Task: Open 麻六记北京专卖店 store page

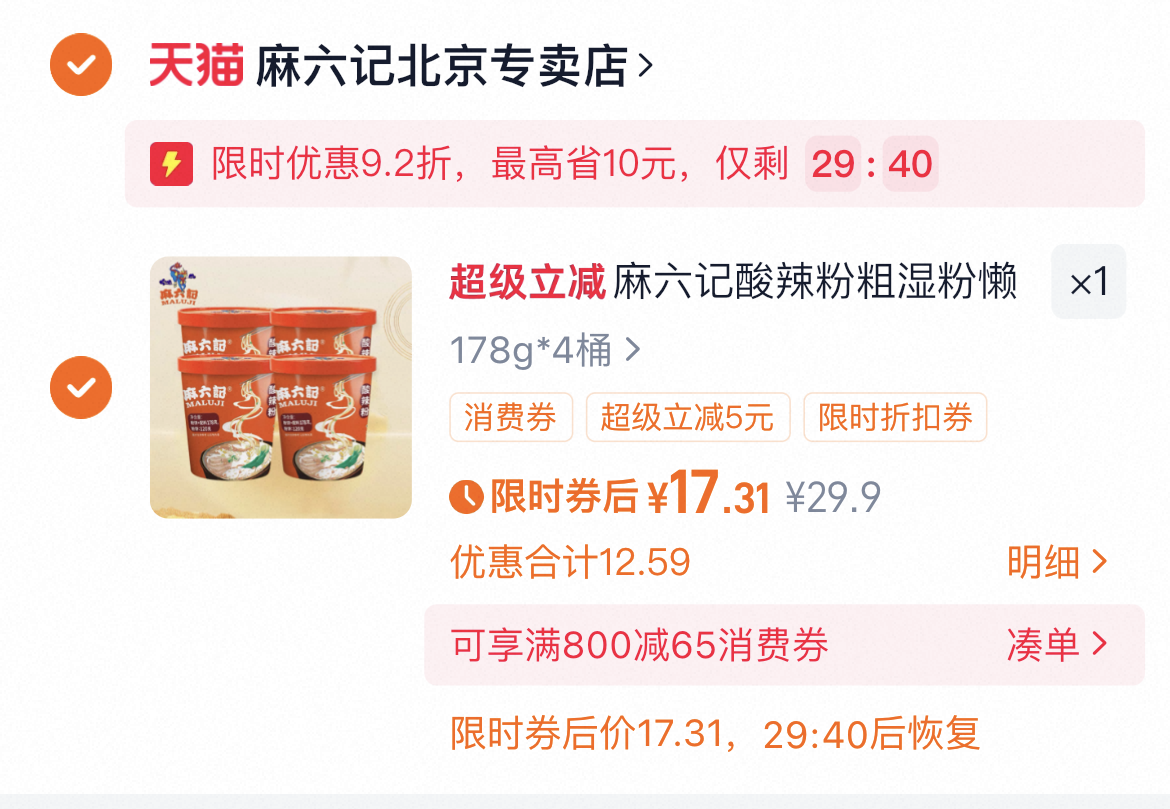Action: 442,66
